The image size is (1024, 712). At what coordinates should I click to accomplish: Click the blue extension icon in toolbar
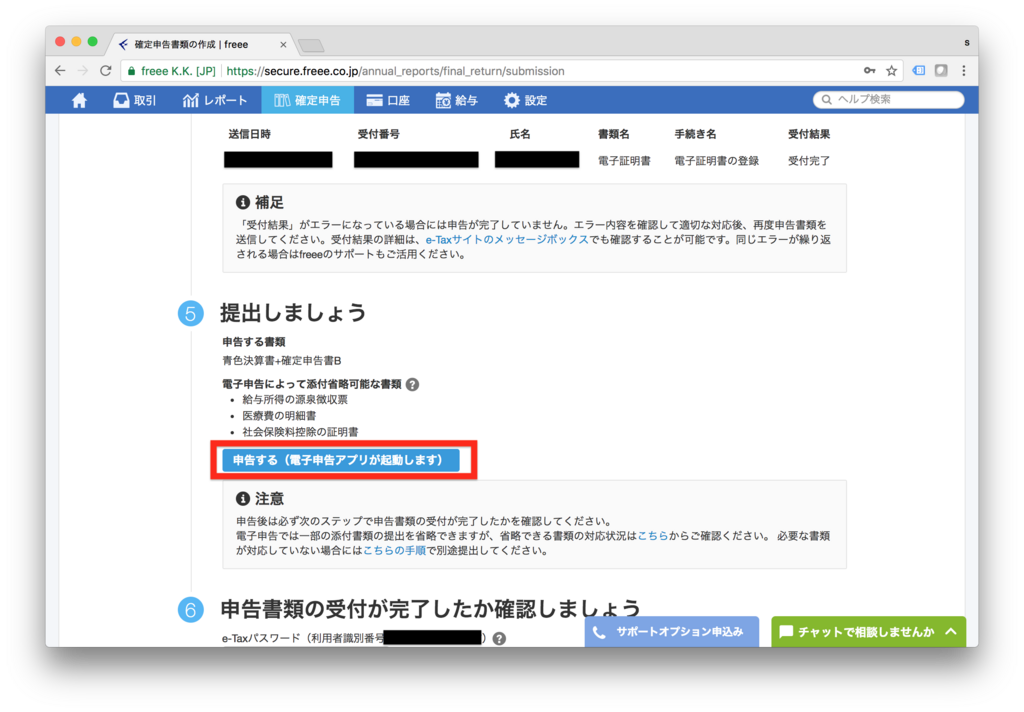point(919,71)
